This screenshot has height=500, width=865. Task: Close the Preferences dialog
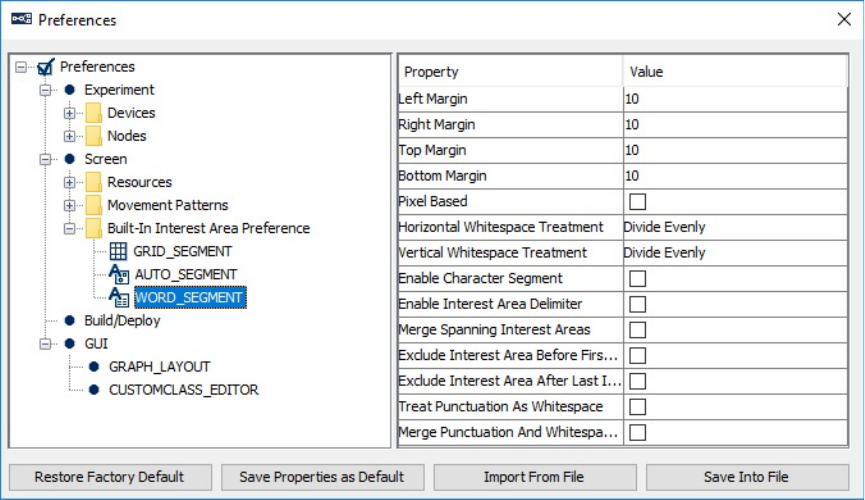click(844, 19)
